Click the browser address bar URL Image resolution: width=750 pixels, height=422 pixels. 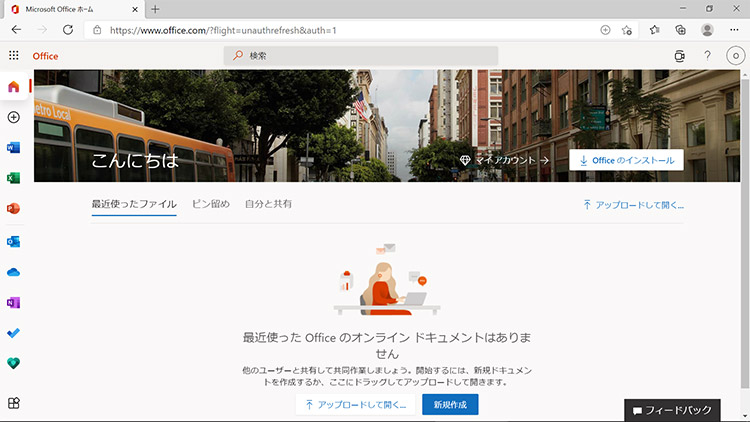coord(223,30)
